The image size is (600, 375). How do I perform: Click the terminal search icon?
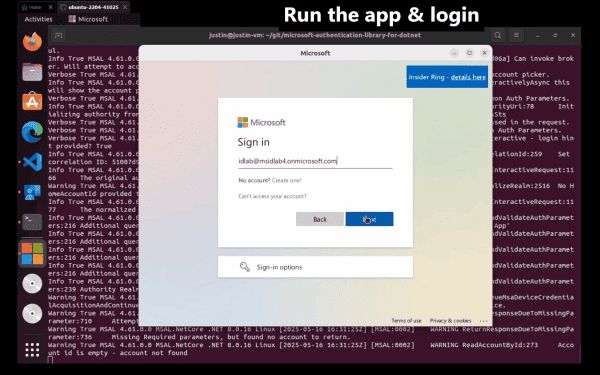(x=497, y=35)
